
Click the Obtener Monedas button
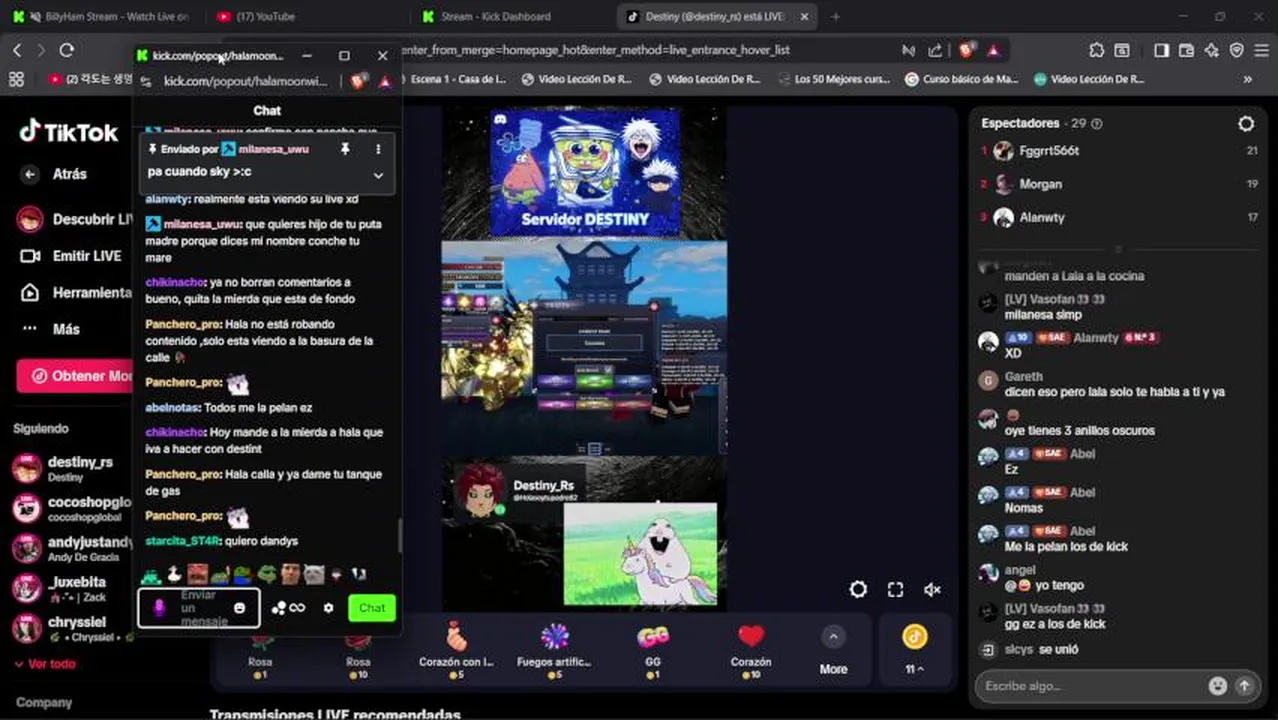(75, 376)
